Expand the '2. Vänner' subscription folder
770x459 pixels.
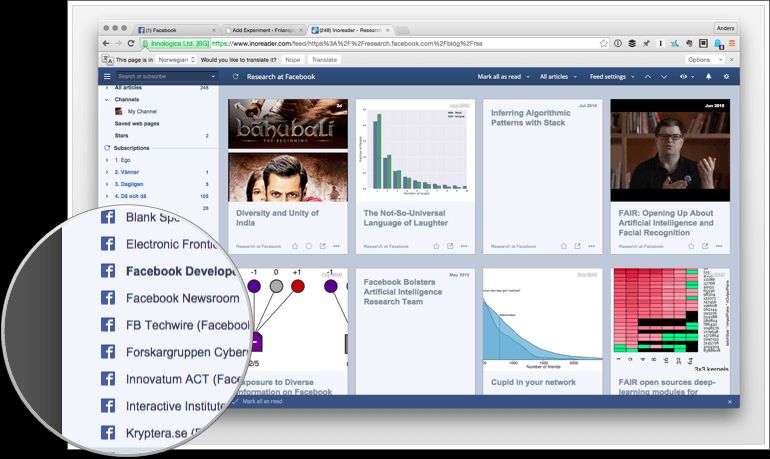coord(107,172)
